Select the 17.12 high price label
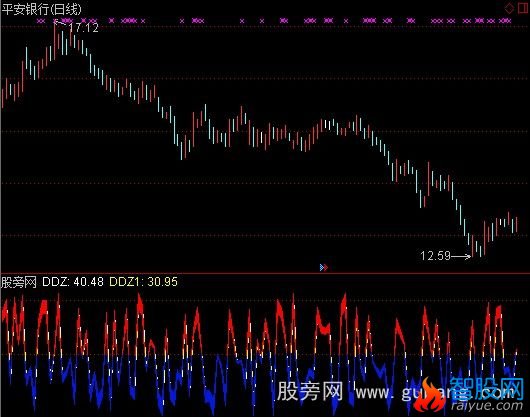This screenshot has height=417, width=530. point(83,28)
